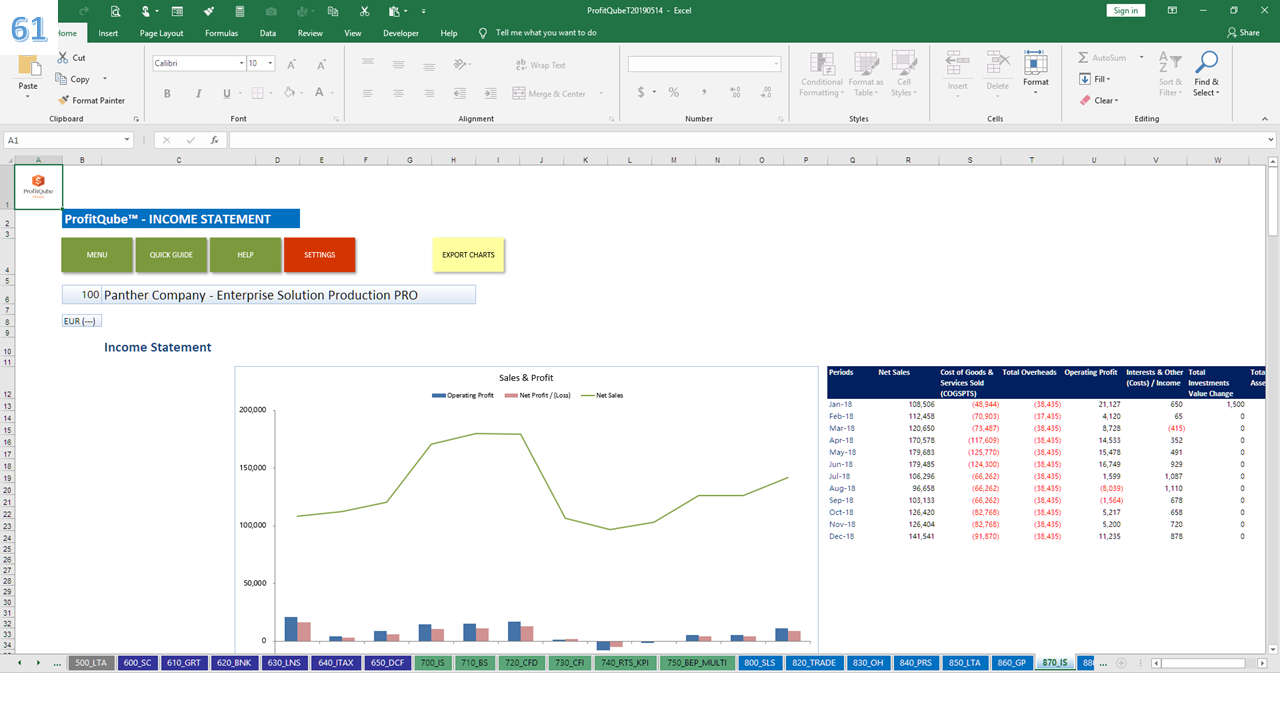Click the red SETTINGS button
The image size is (1280, 720).
pos(319,255)
